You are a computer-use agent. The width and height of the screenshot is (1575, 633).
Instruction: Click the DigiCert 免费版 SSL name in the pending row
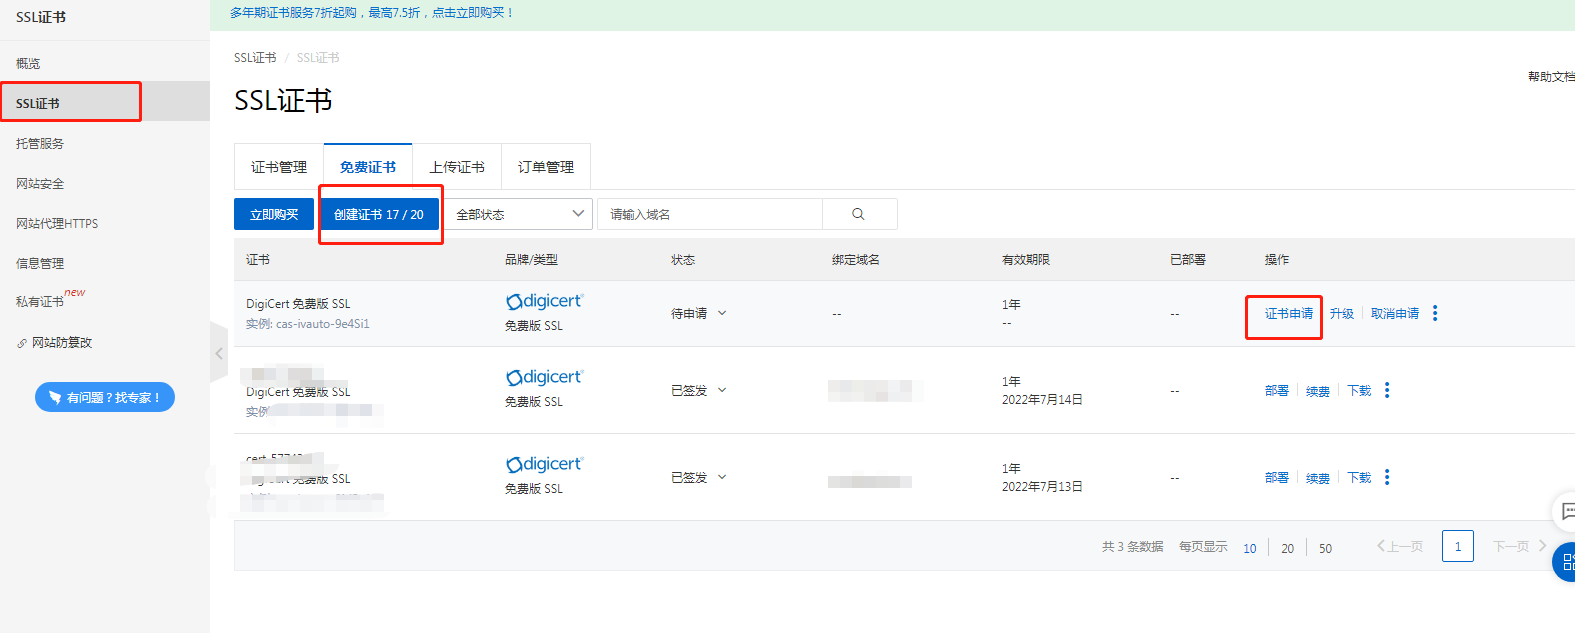click(x=298, y=303)
